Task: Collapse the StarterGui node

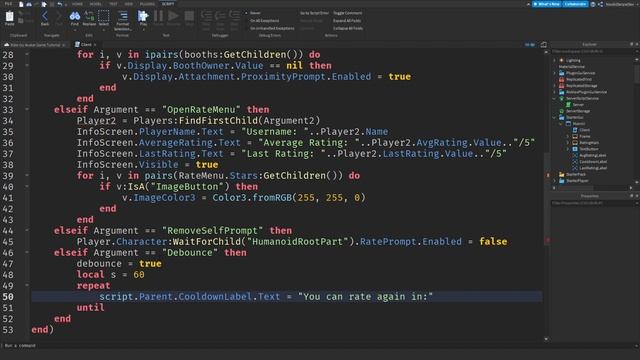Action: tap(554, 118)
